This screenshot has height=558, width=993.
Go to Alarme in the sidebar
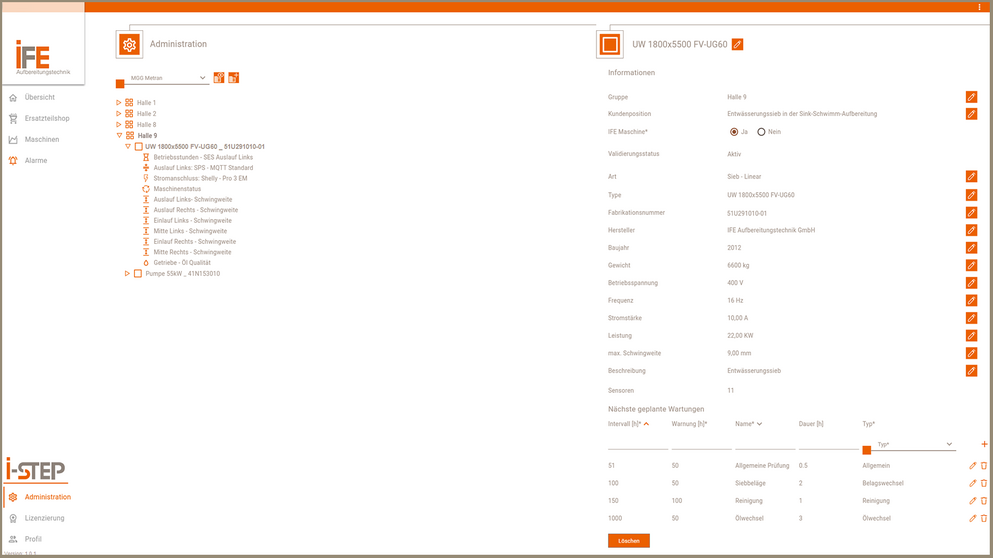(x=36, y=160)
